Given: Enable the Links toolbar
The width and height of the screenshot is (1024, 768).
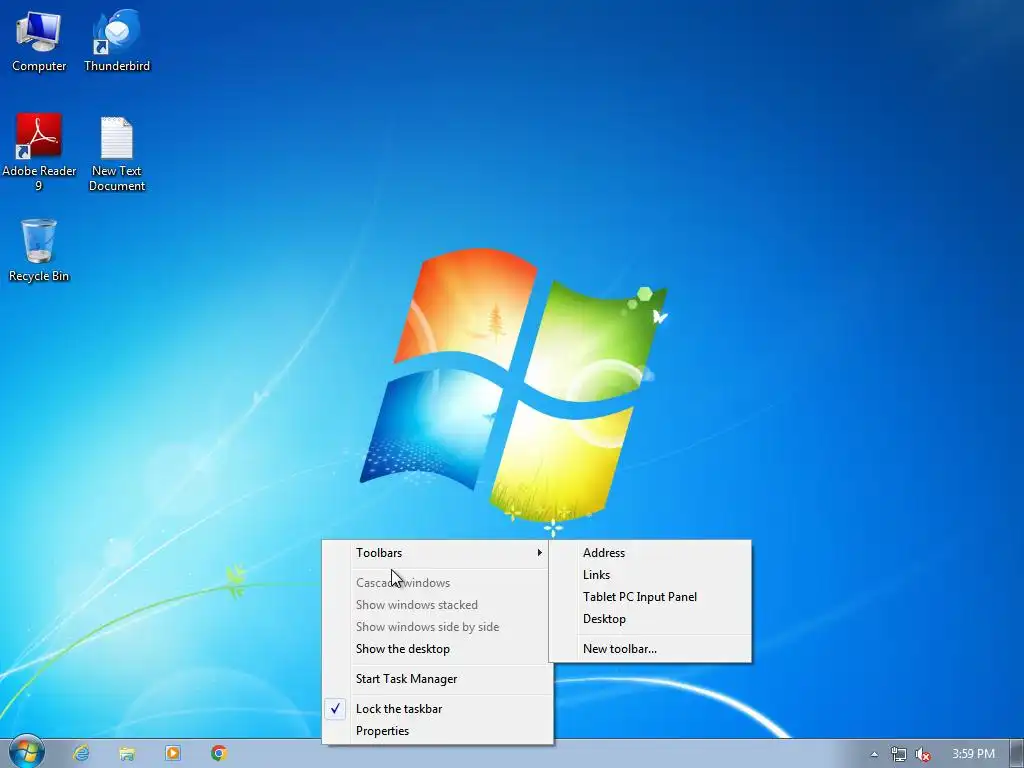Looking at the screenshot, I should [x=650, y=575].
